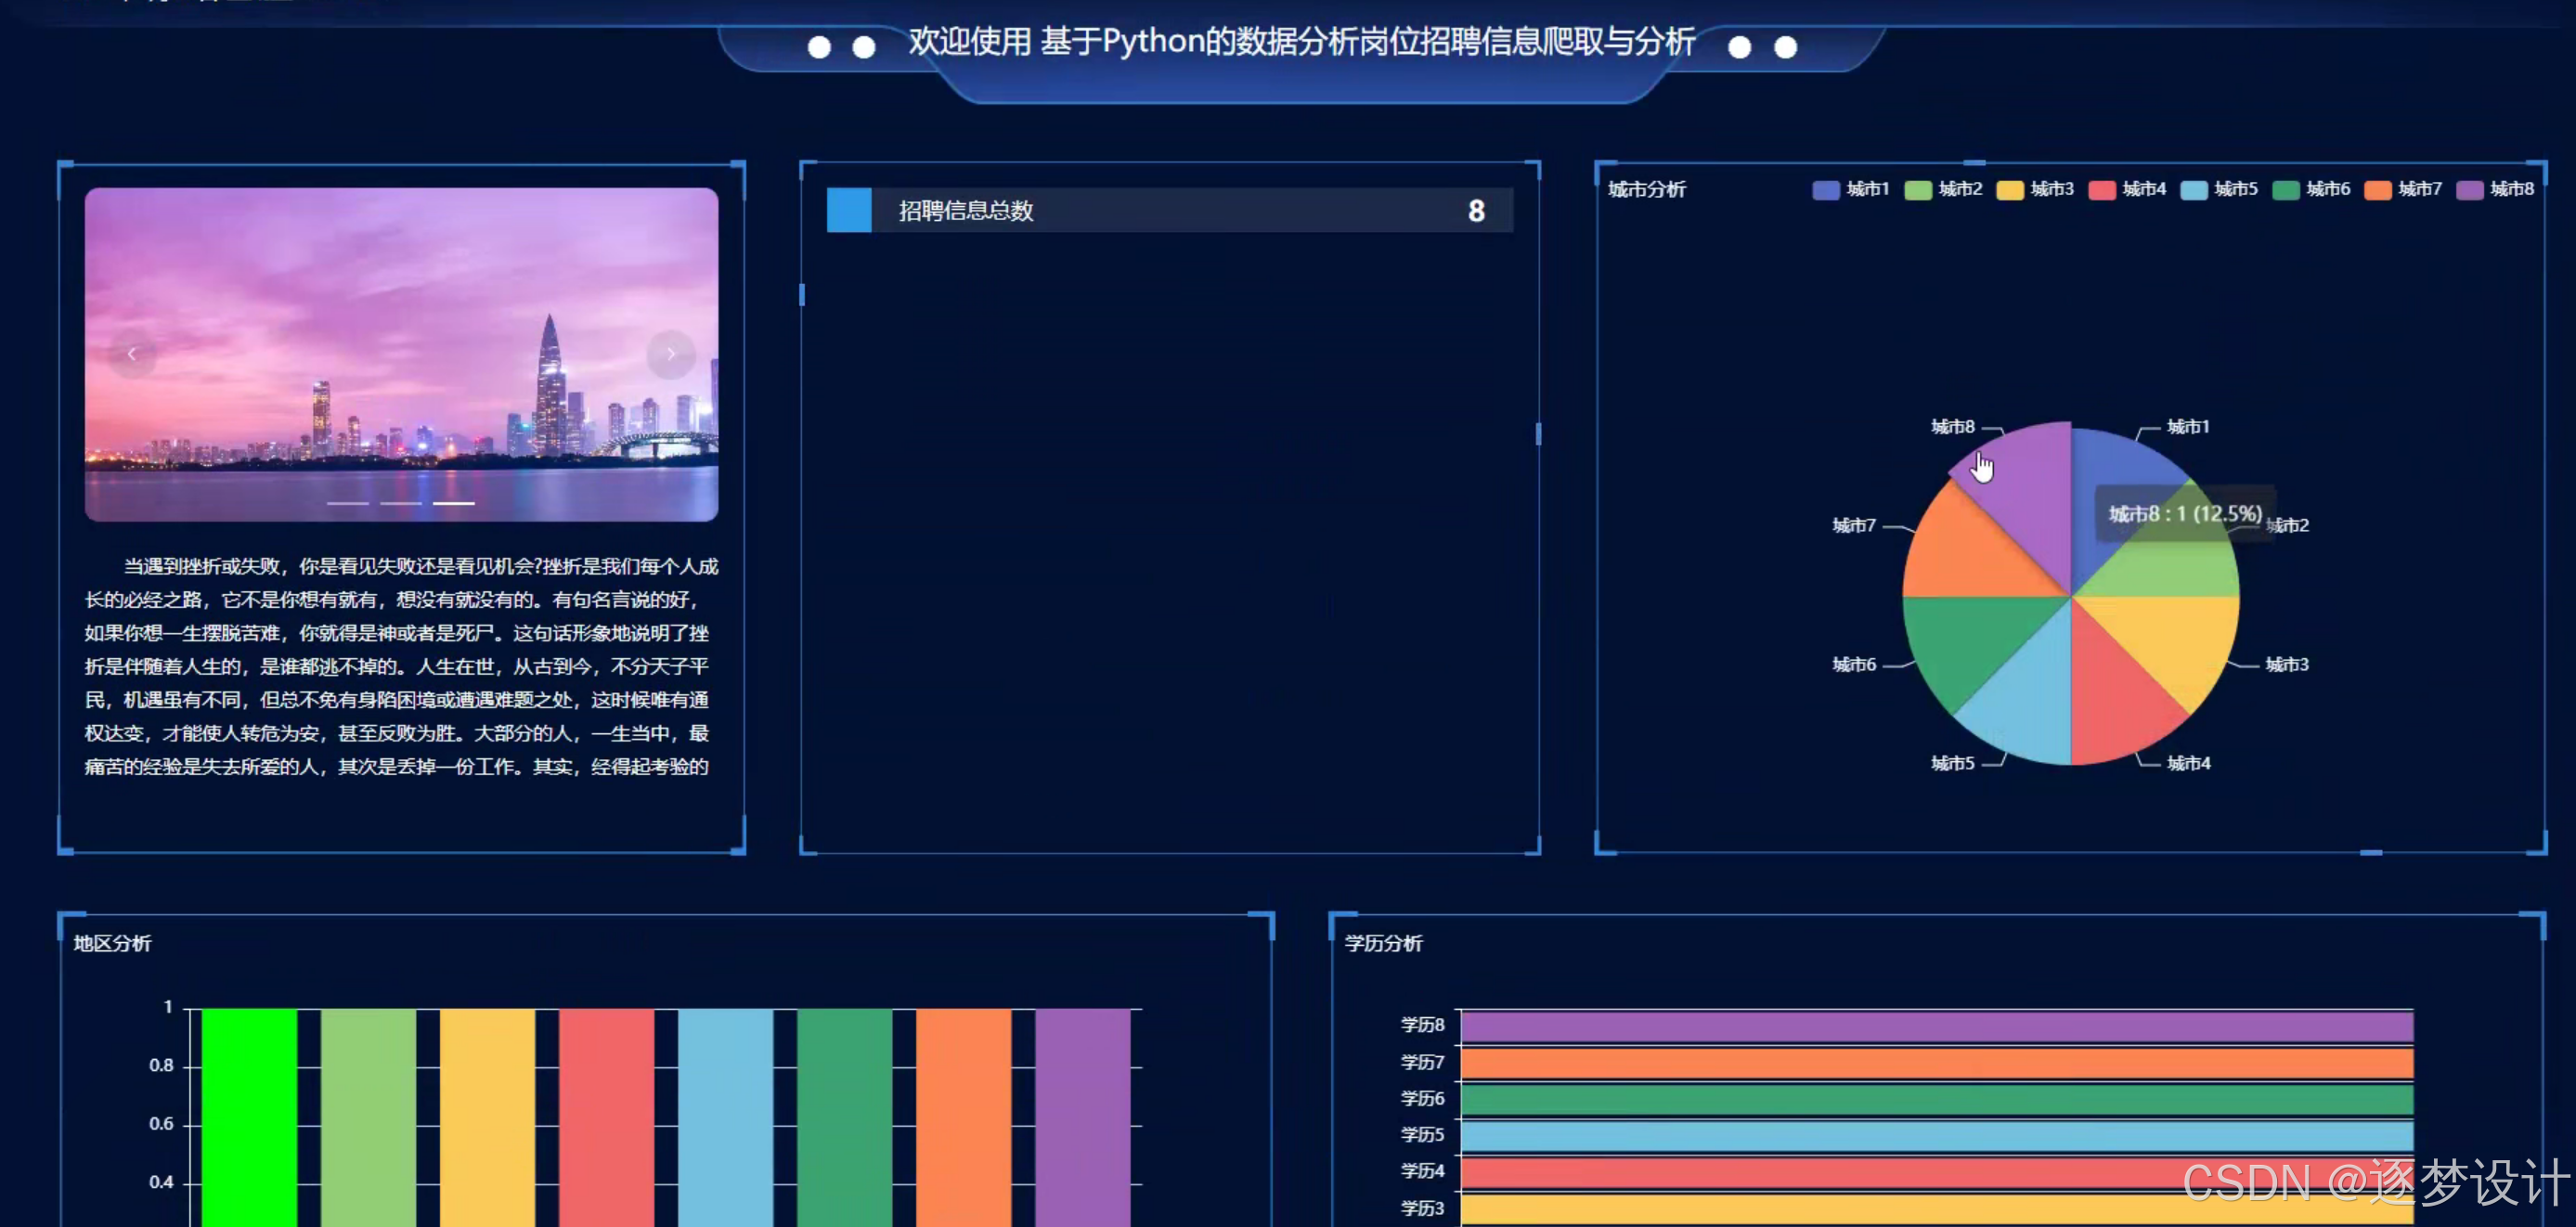
Task: Click the 学历7 horizontal bar
Action: point(1937,1063)
